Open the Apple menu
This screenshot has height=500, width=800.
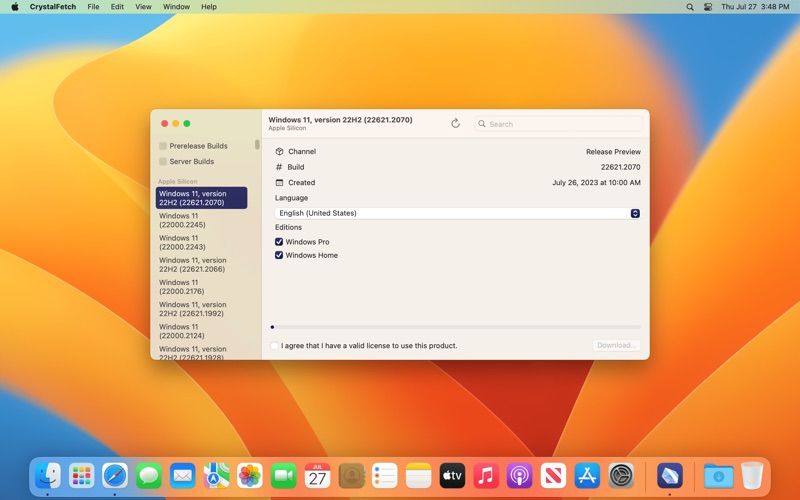coord(15,7)
